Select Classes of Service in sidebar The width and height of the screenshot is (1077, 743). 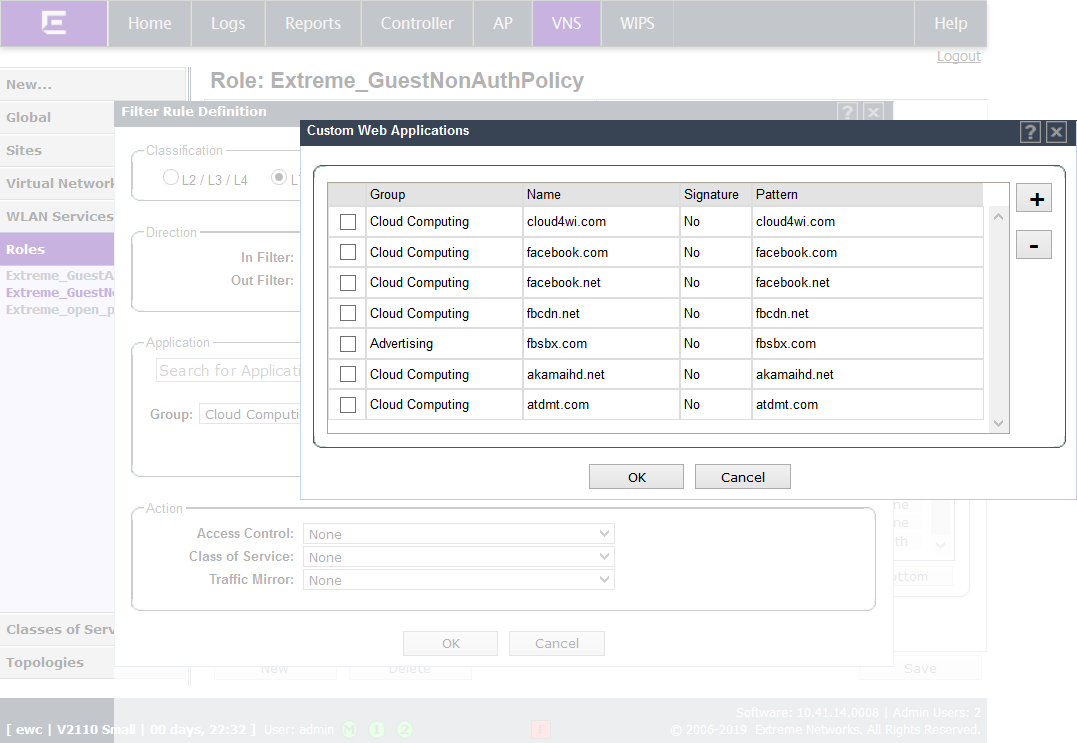click(x=58, y=630)
